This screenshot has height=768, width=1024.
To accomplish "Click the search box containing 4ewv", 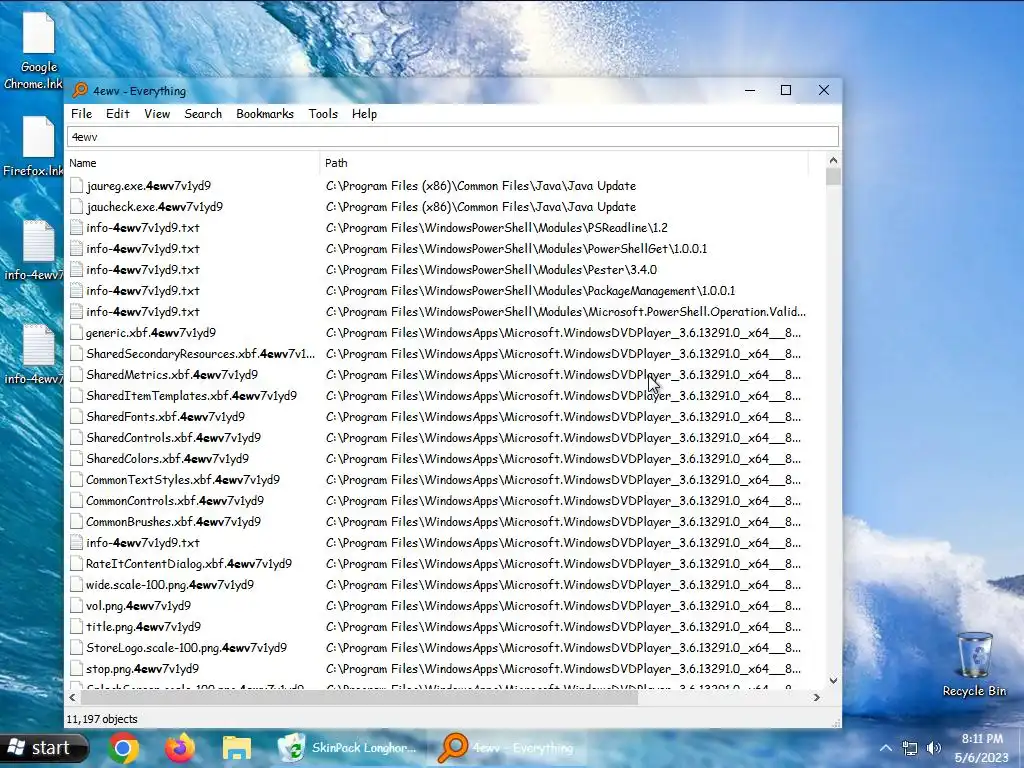I will pyautogui.click(x=453, y=137).
